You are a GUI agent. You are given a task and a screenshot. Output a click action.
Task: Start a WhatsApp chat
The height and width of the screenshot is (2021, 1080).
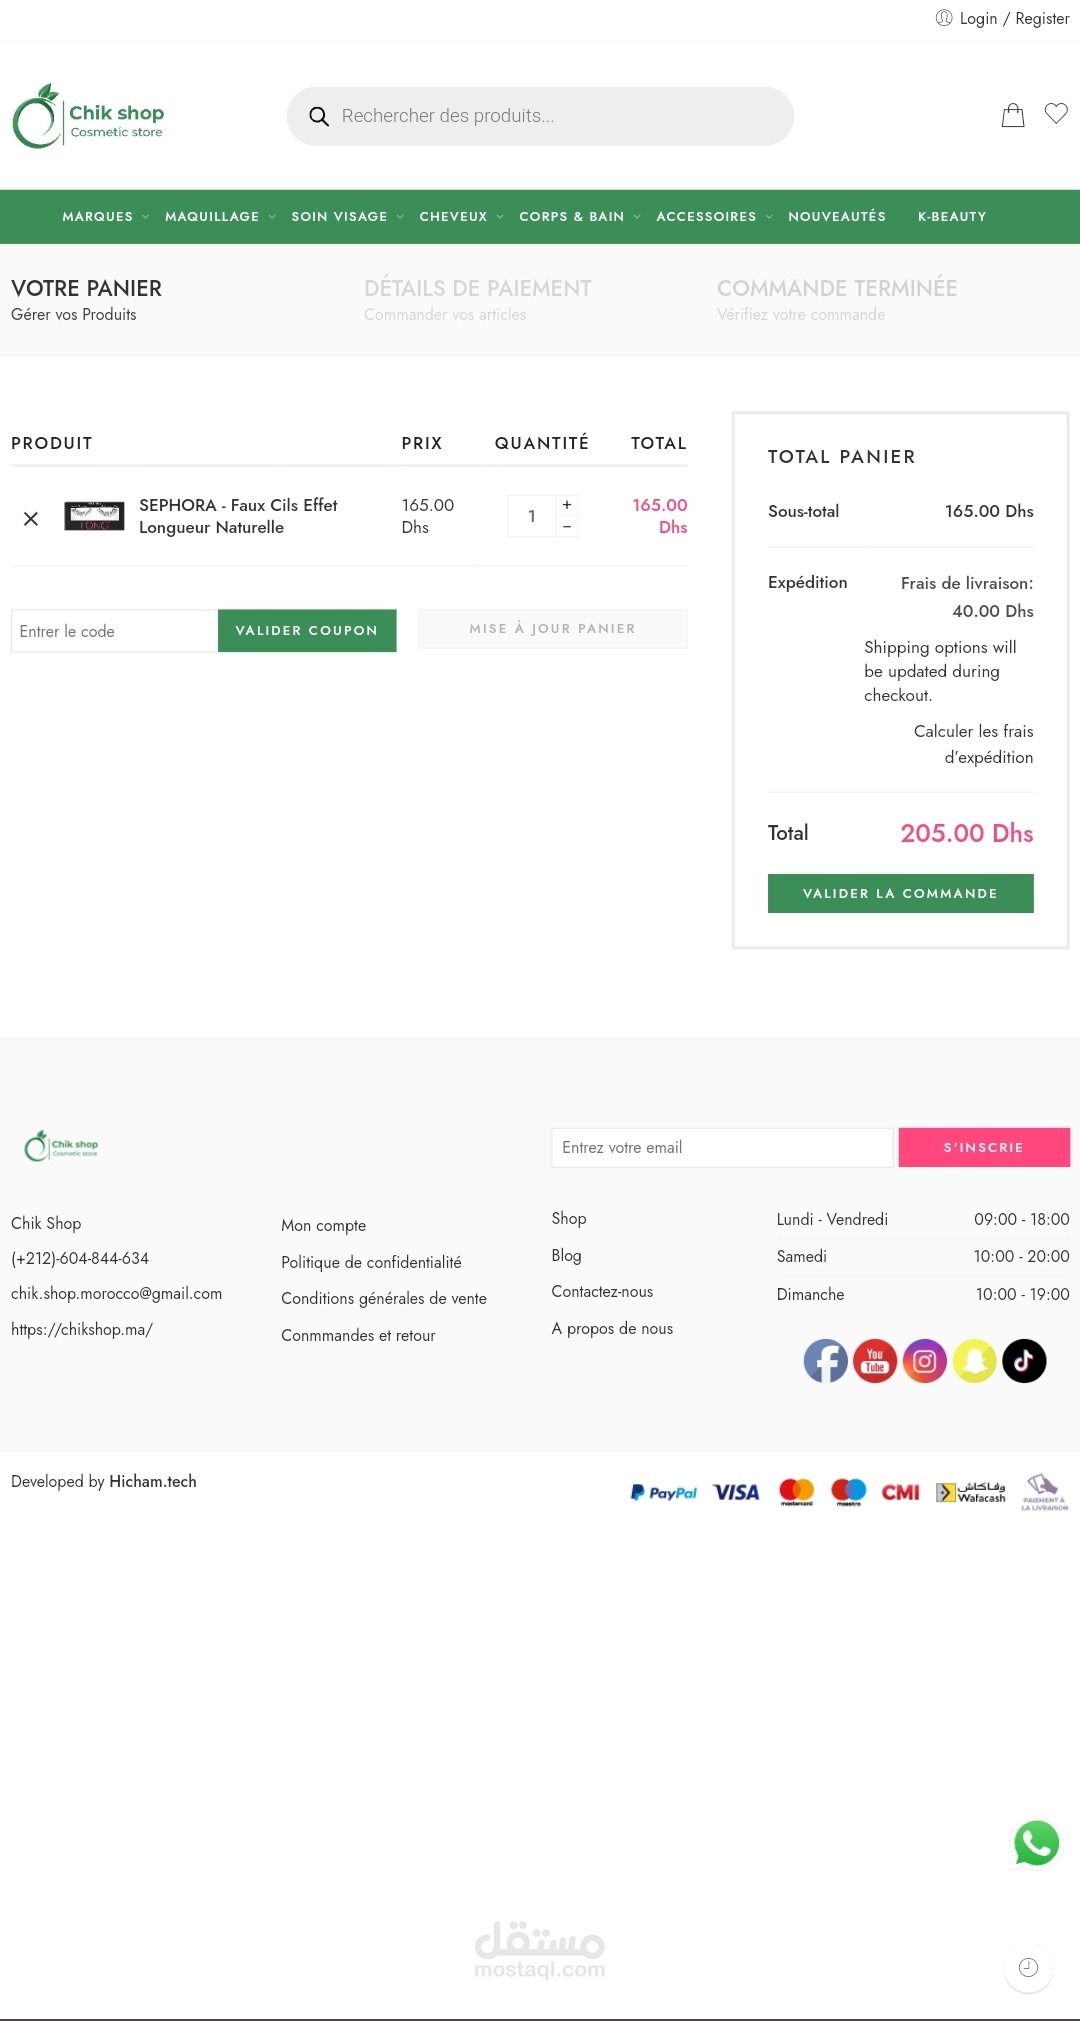(x=1036, y=1843)
